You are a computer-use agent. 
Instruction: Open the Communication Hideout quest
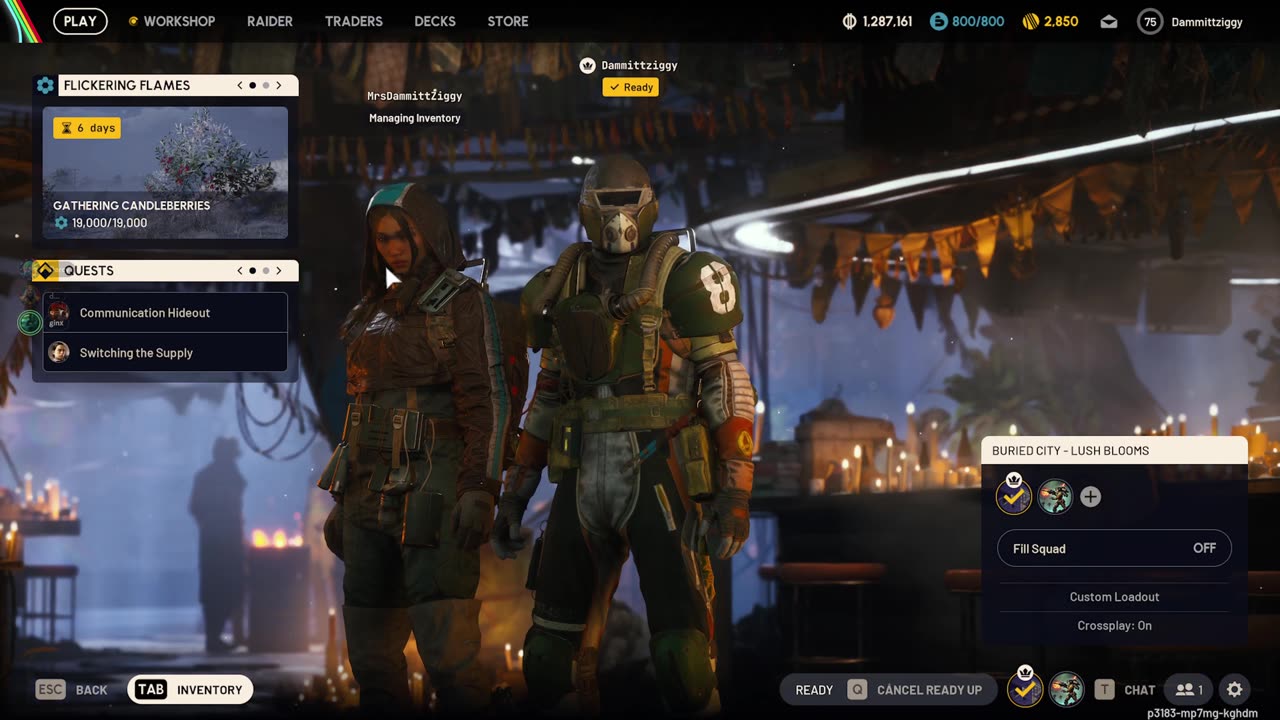165,313
